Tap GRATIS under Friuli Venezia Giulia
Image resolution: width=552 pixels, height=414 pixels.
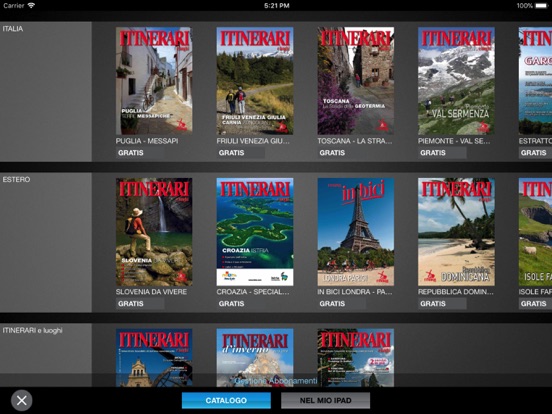241,153
